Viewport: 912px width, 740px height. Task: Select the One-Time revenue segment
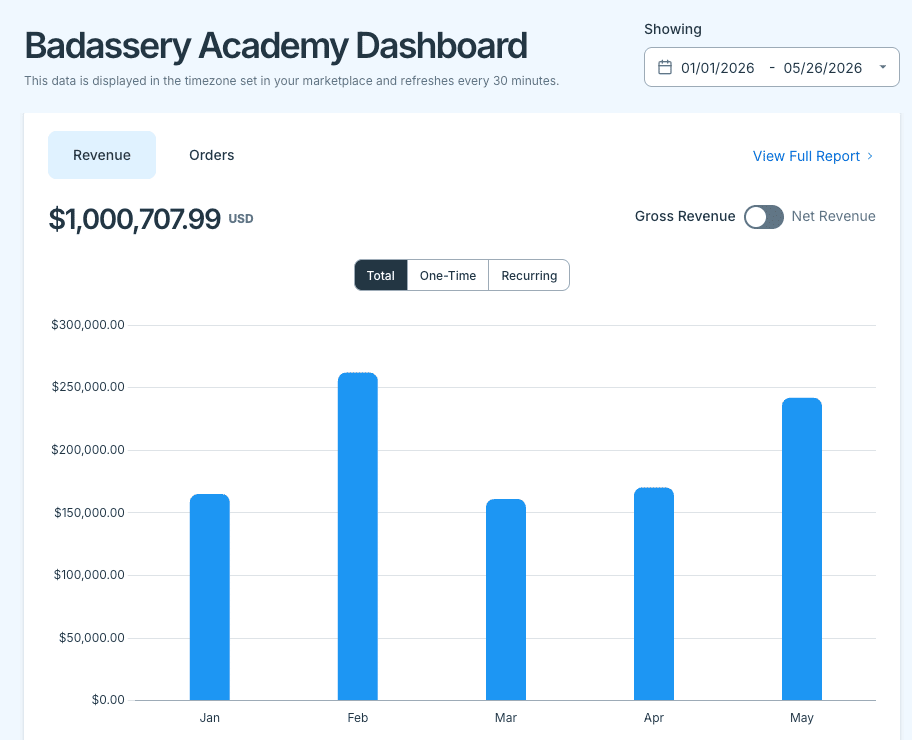point(448,275)
